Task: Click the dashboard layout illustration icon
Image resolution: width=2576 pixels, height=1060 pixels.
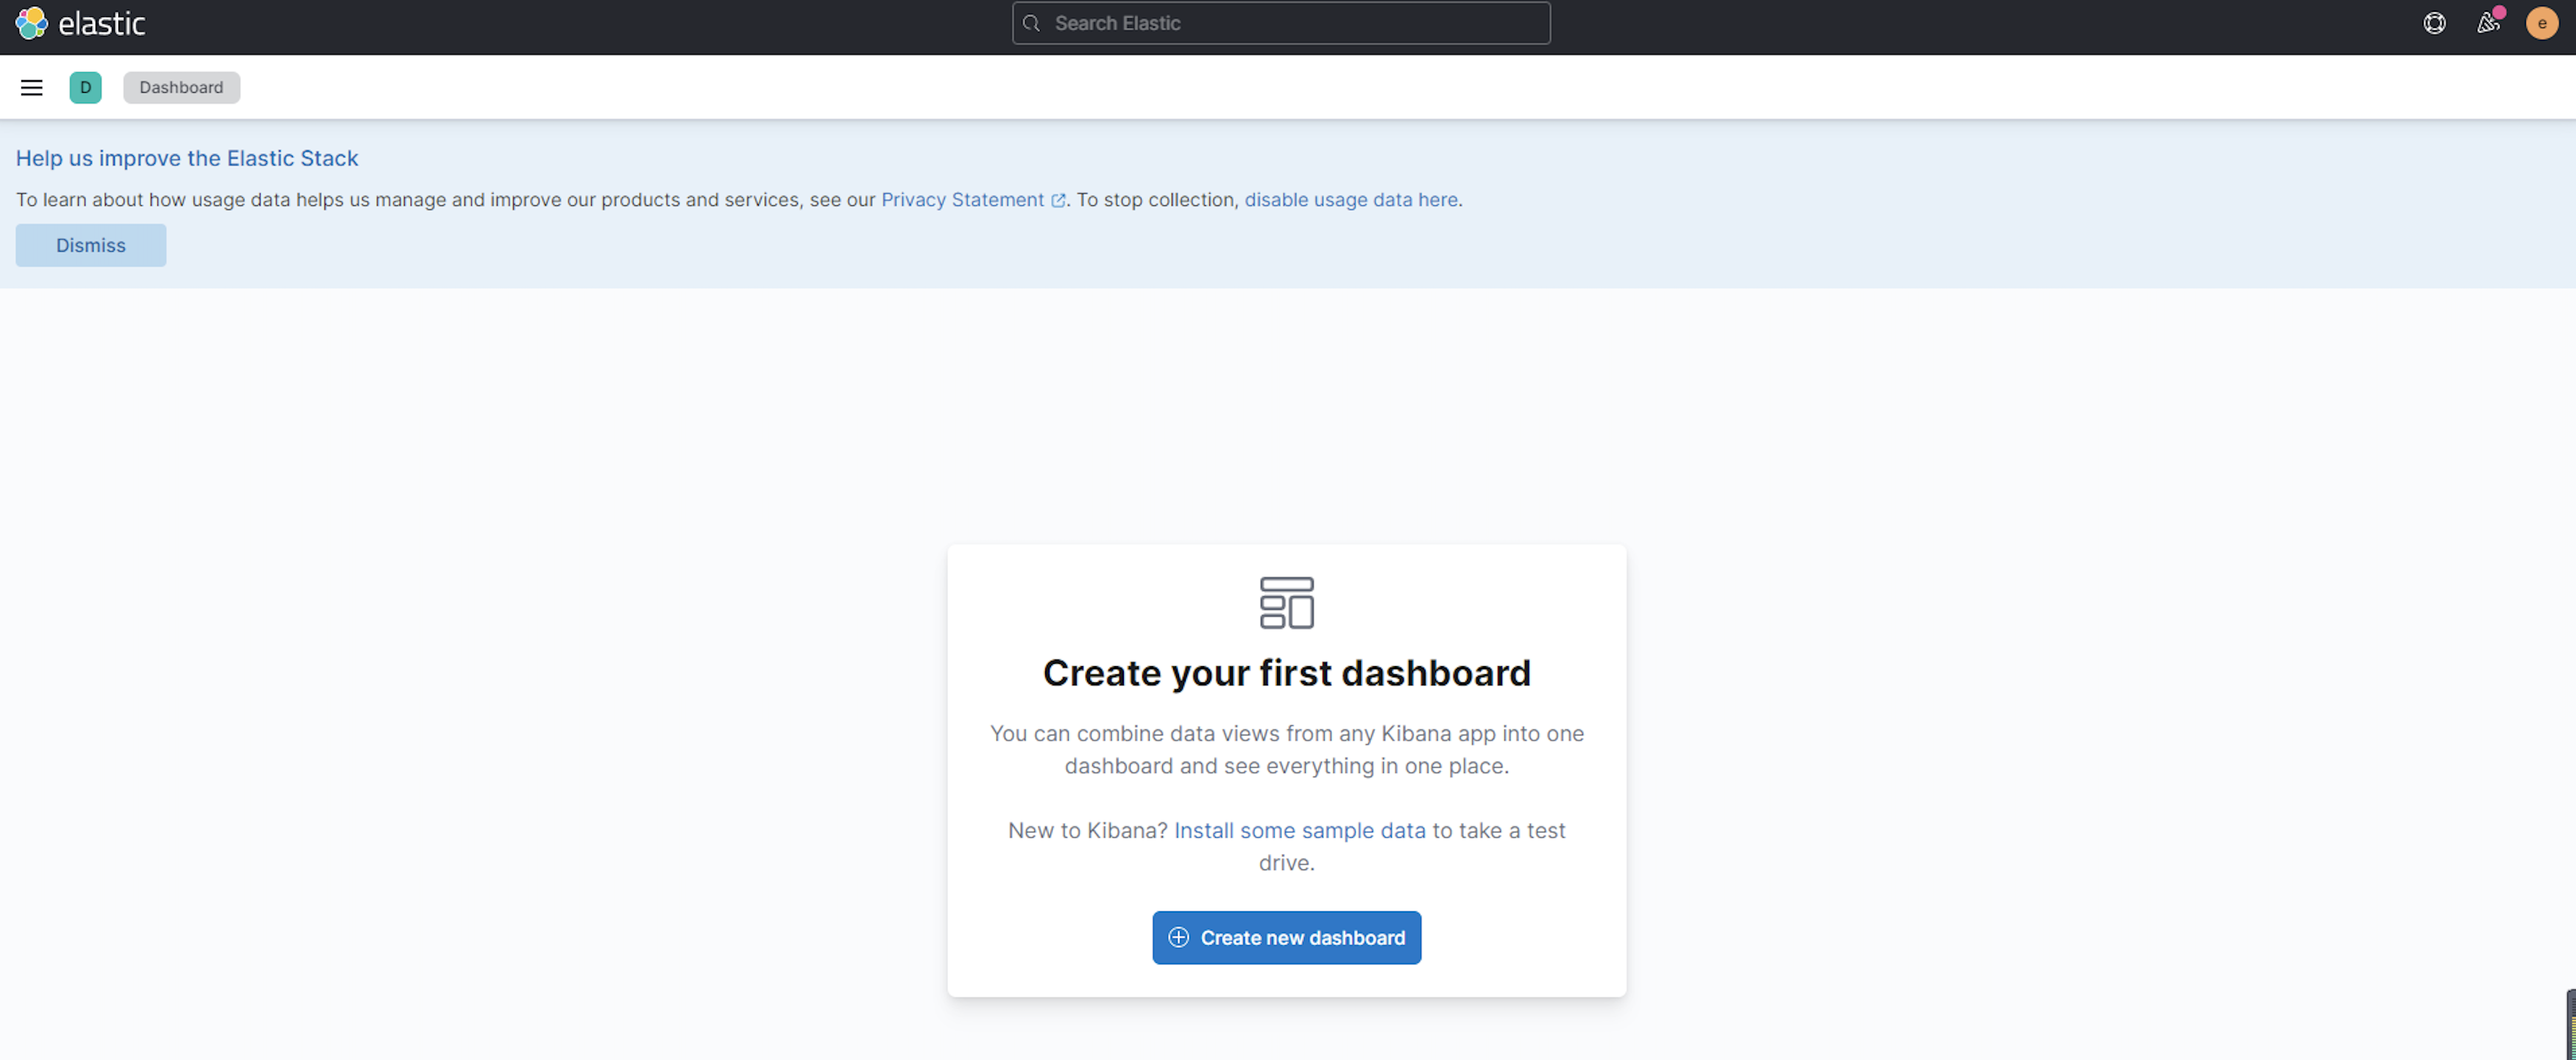Action: pos(1286,603)
